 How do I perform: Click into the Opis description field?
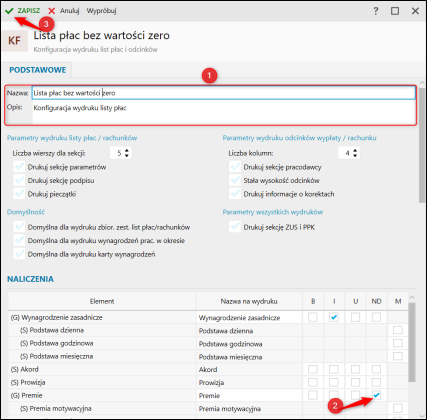click(x=224, y=112)
